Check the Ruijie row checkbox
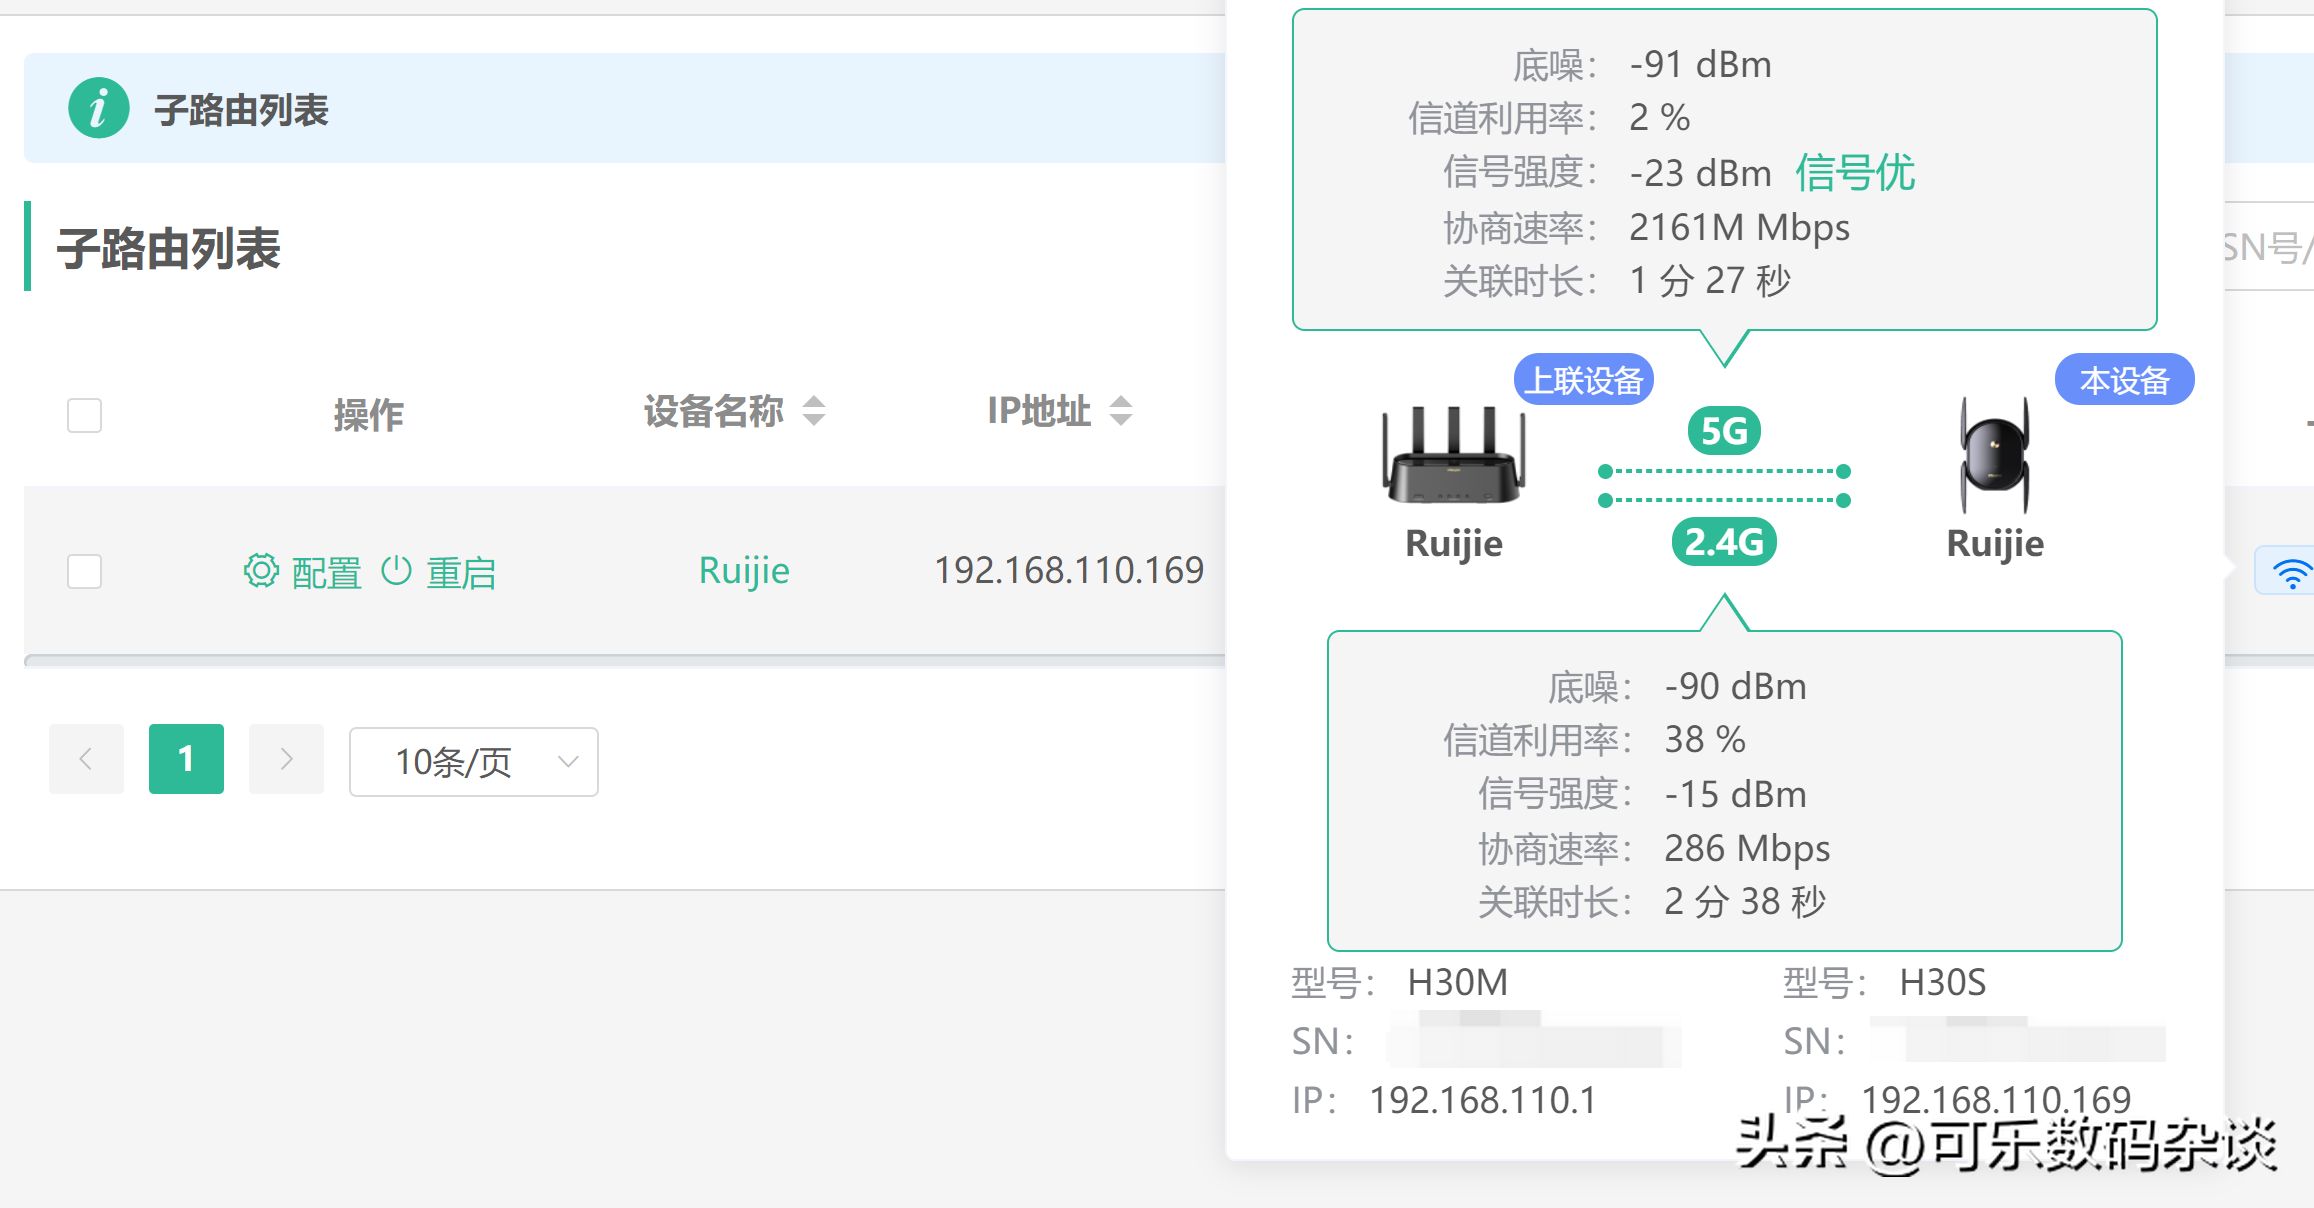The image size is (2314, 1208). pos(84,572)
